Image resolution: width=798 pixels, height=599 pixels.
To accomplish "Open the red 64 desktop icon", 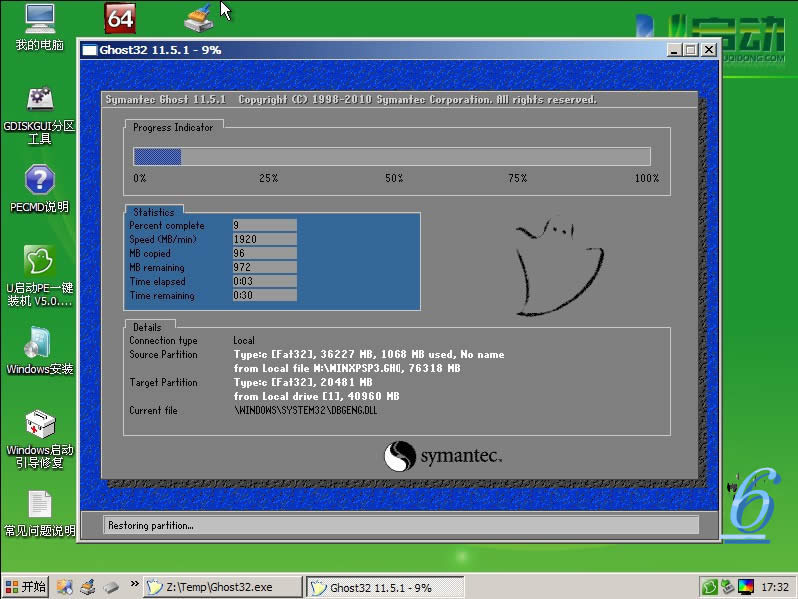I will pyautogui.click(x=119, y=17).
